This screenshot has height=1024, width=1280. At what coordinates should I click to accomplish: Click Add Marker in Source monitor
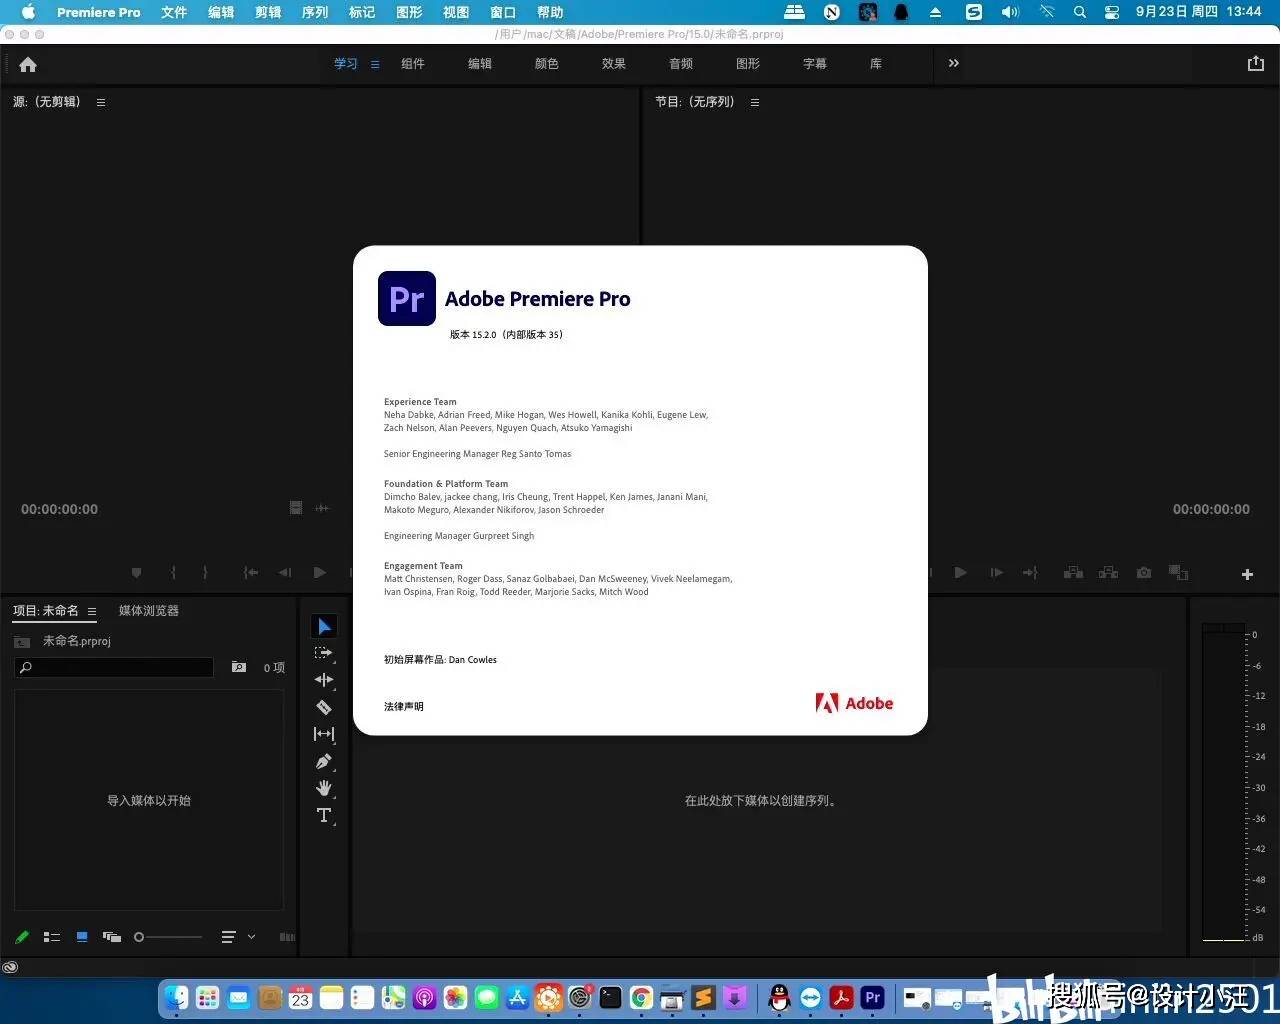click(x=136, y=573)
